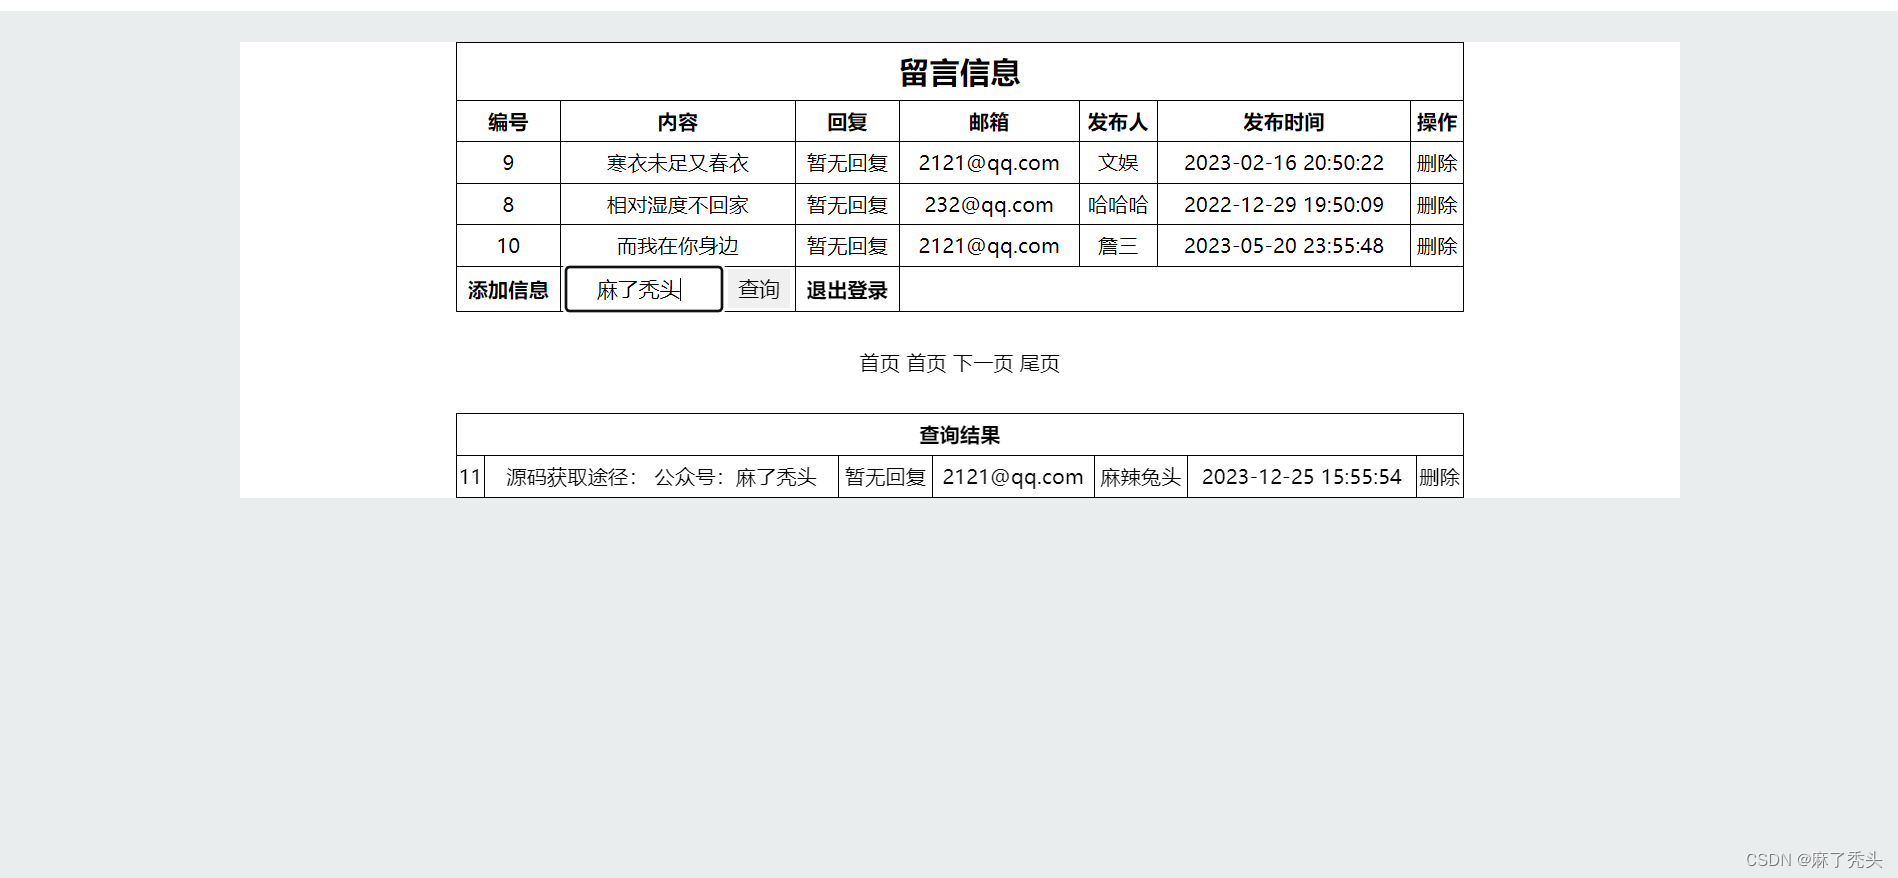The width and height of the screenshot is (1898, 878).
Task: Delete message number 9 via 删除
Action: click(x=1437, y=163)
